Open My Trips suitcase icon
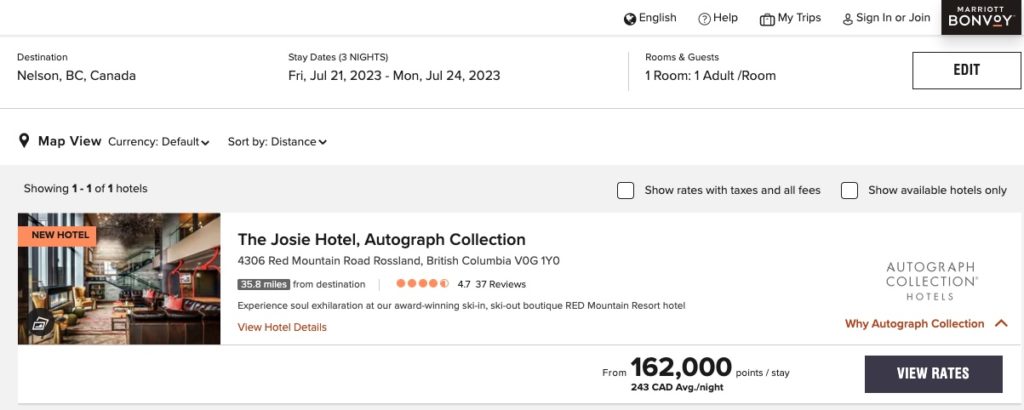 (767, 19)
